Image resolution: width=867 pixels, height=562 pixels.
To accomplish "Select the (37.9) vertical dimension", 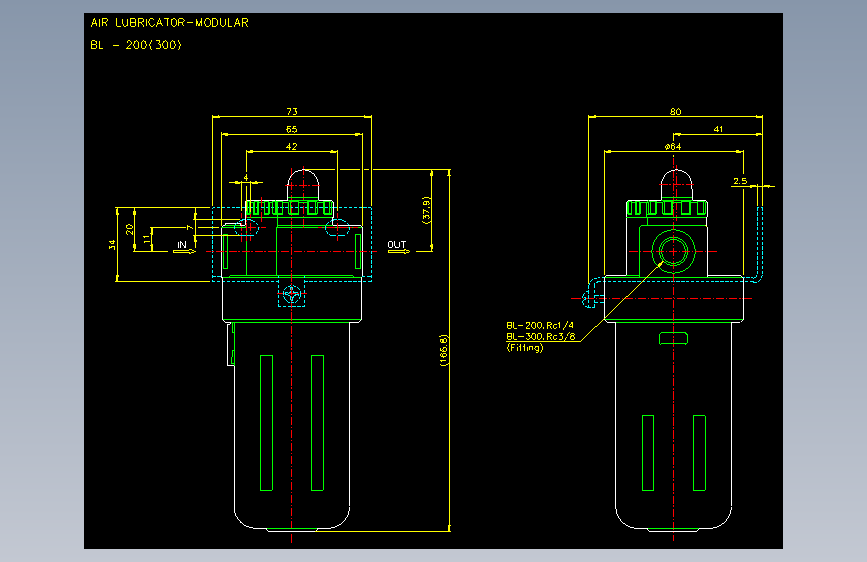I will point(426,210).
